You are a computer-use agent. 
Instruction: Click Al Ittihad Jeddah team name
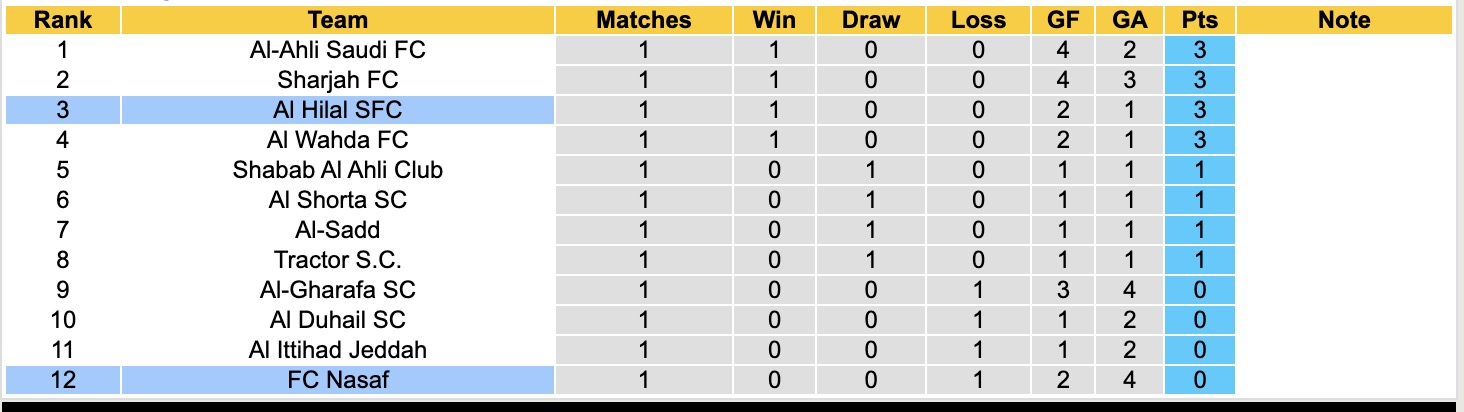(x=338, y=350)
